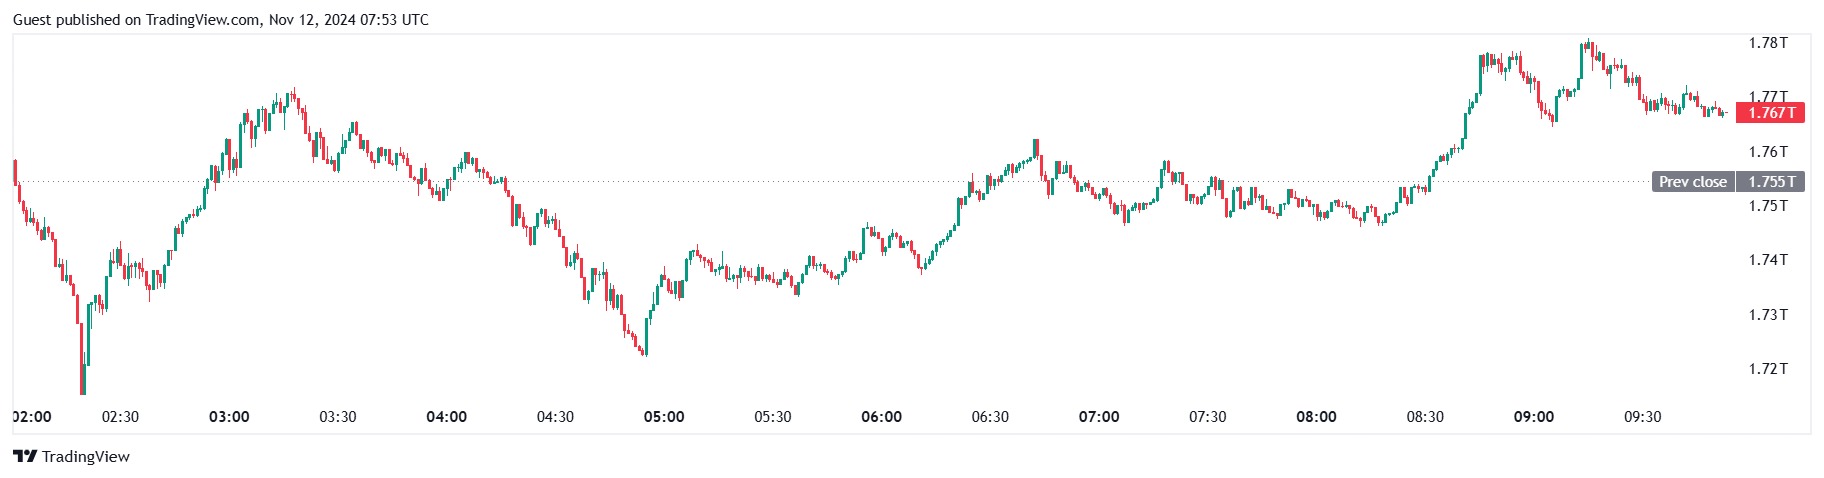Select the 06:30 time axis label
1824x478 pixels.
(990, 417)
